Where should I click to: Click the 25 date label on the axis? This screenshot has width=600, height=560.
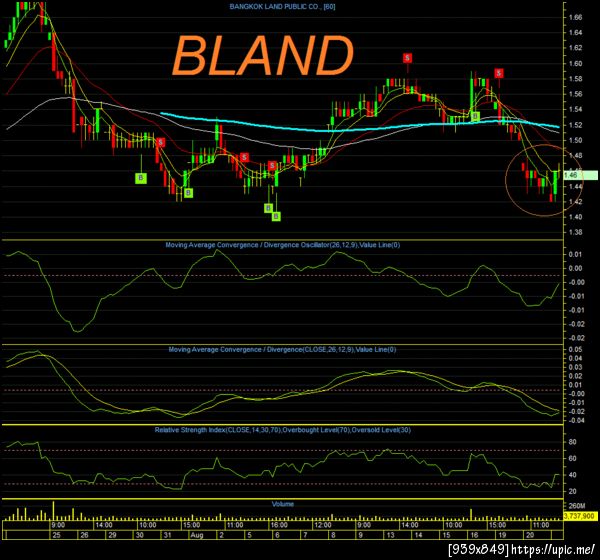point(57,535)
